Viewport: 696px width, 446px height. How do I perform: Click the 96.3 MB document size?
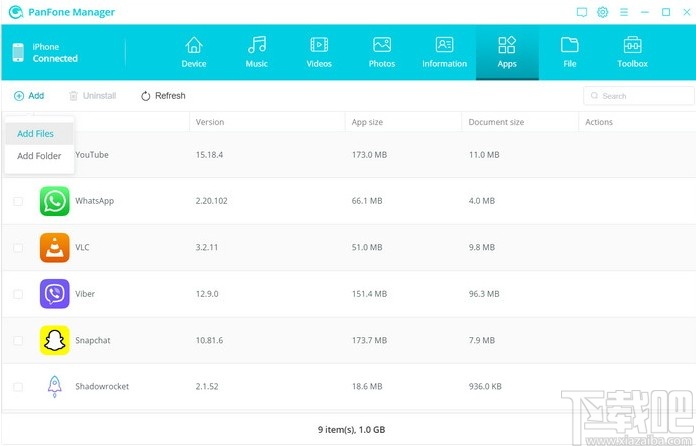pyautogui.click(x=484, y=294)
